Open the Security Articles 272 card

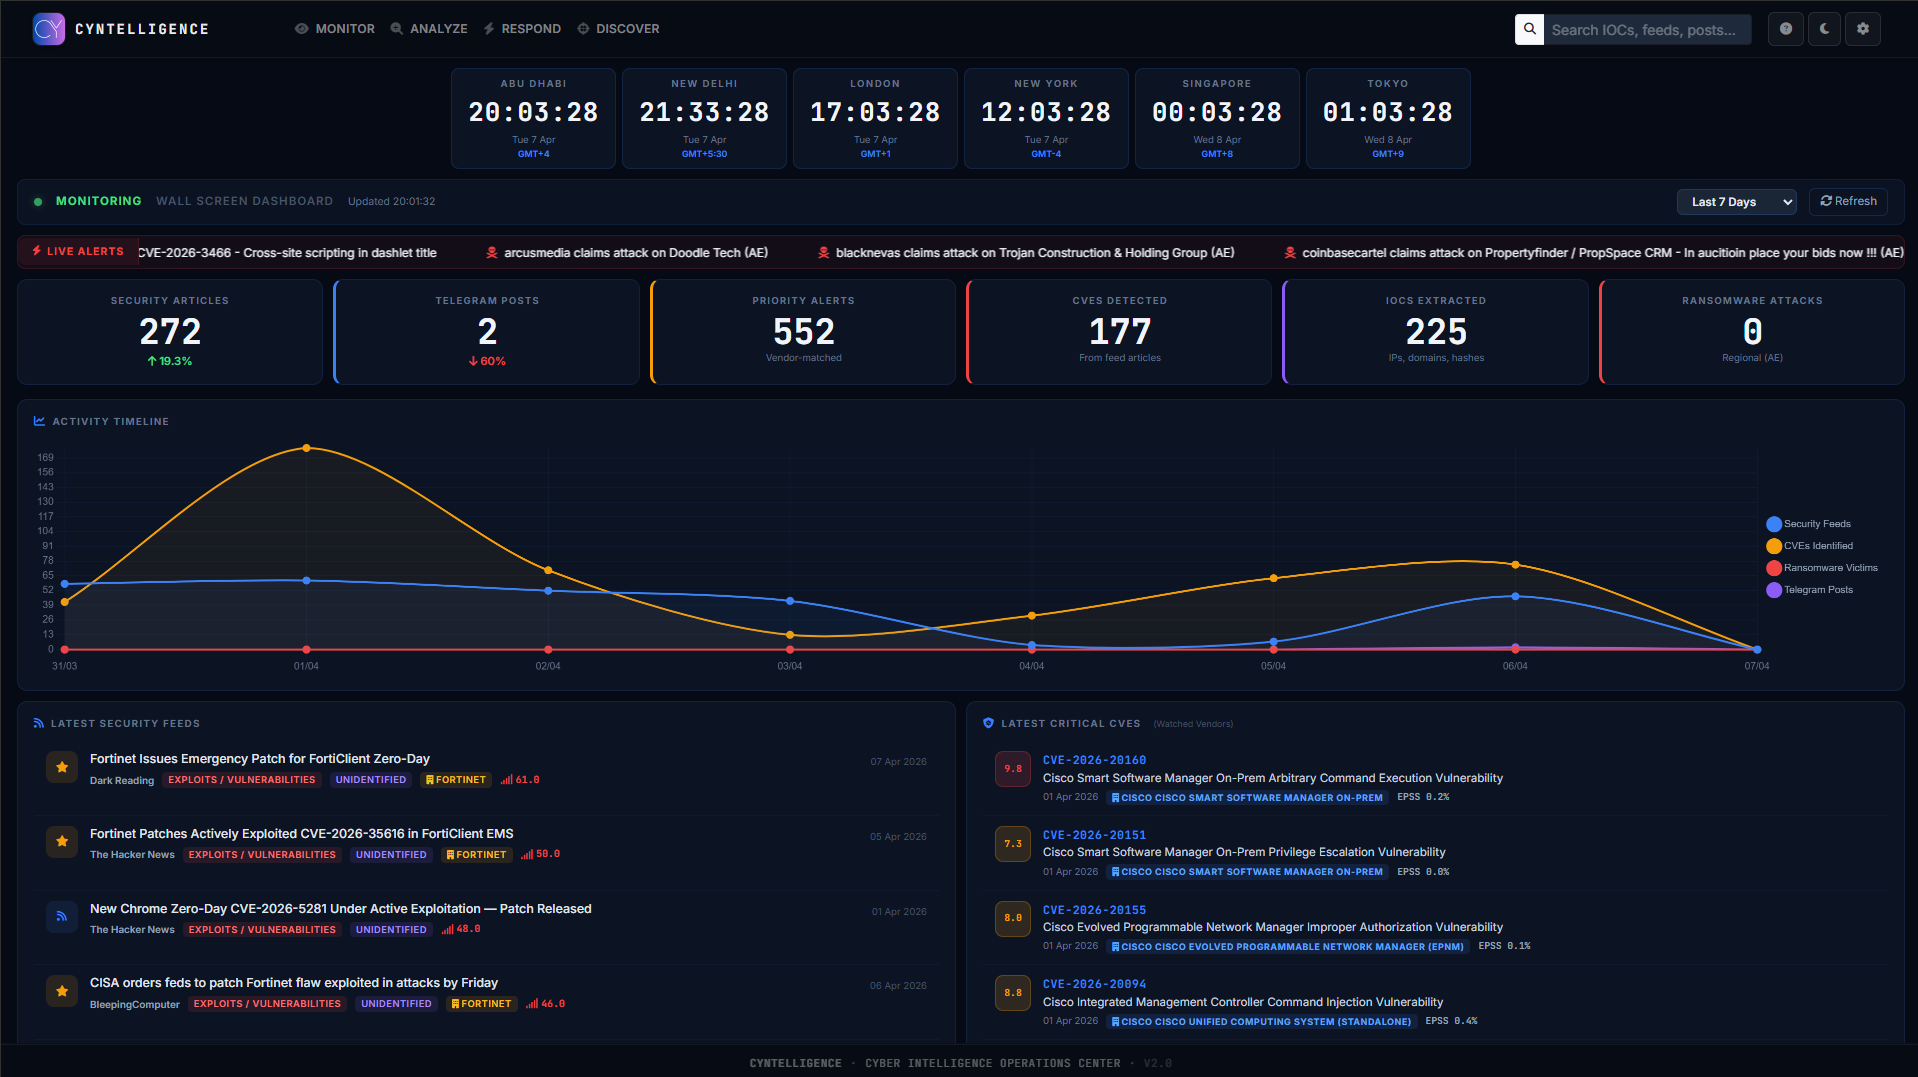pos(170,332)
